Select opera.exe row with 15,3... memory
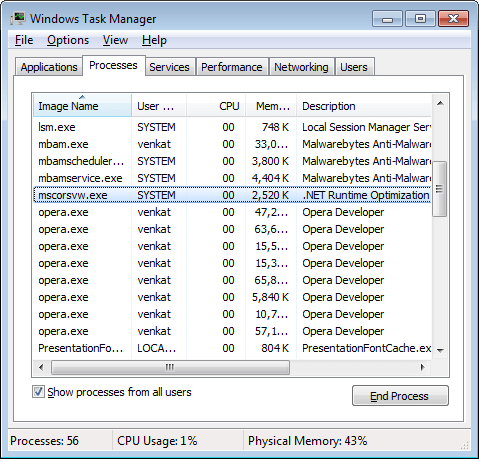This screenshot has height=459, width=479. click(232, 263)
